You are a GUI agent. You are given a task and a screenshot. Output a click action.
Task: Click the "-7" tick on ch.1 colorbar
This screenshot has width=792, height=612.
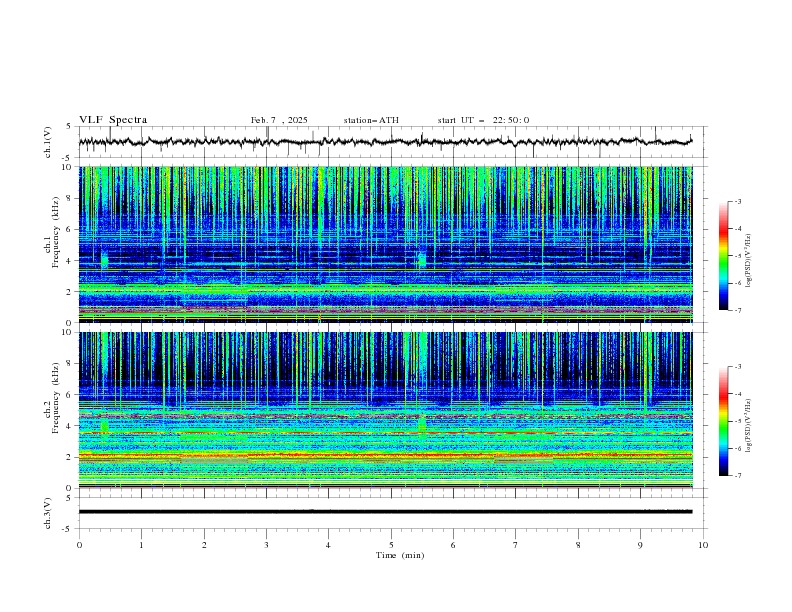(738, 310)
